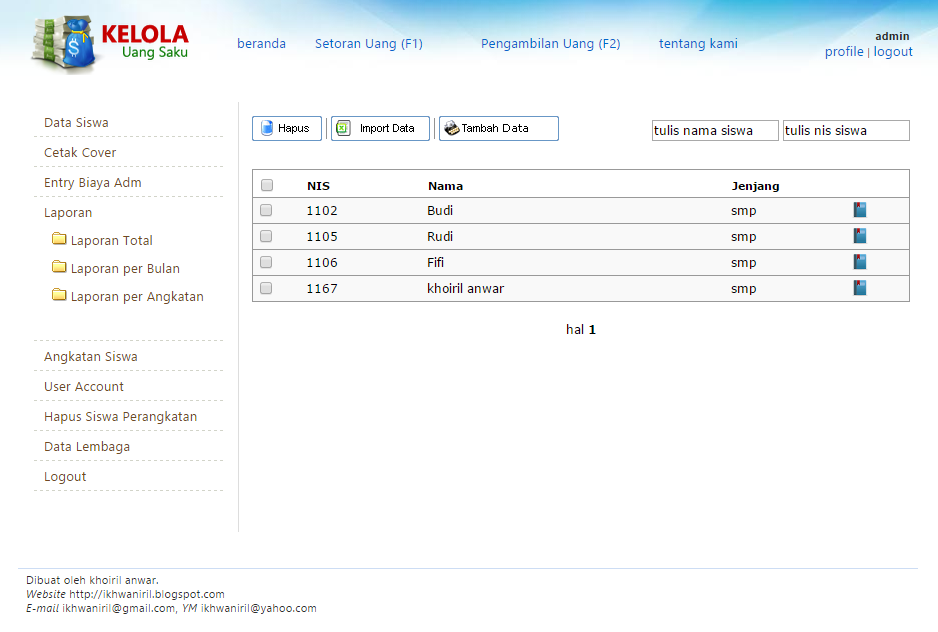Viewport: 938px width, 632px height.
Task: Open Angkatan Siswa in the sidebar
Action: [90, 357]
